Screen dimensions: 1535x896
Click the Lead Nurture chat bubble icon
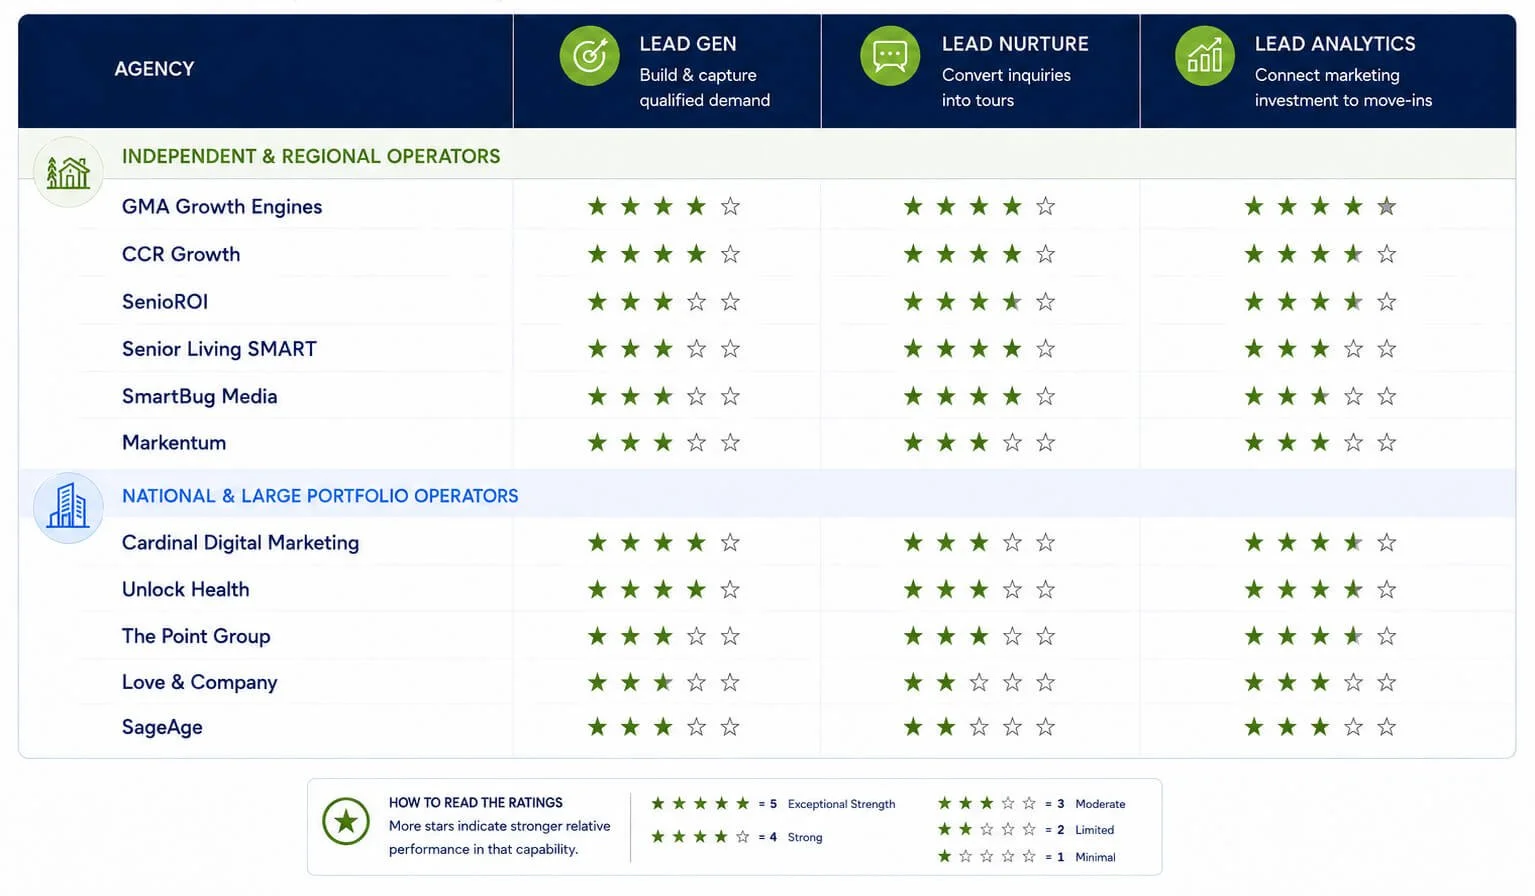pyautogui.click(x=890, y=56)
